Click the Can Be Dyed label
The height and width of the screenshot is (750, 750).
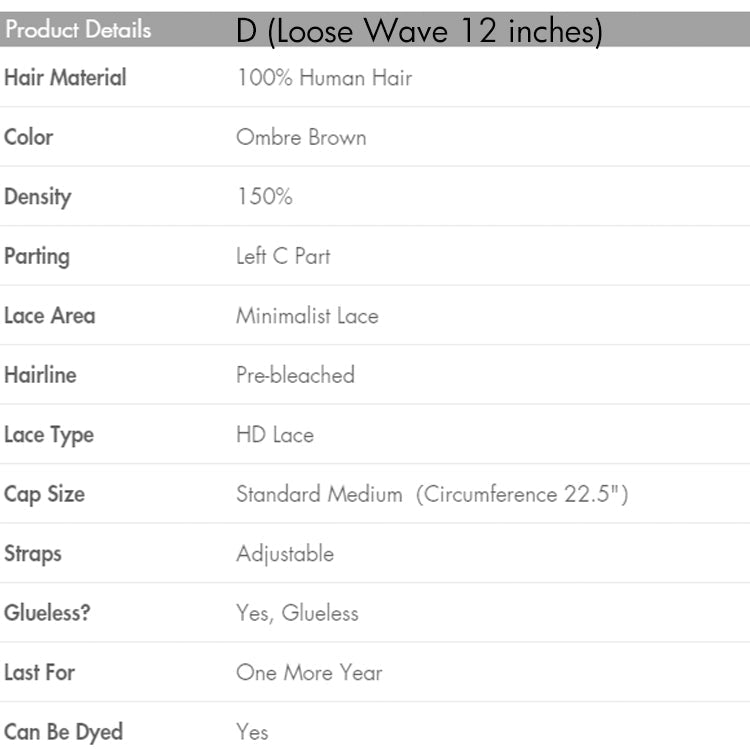pyautogui.click(x=63, y=732)
